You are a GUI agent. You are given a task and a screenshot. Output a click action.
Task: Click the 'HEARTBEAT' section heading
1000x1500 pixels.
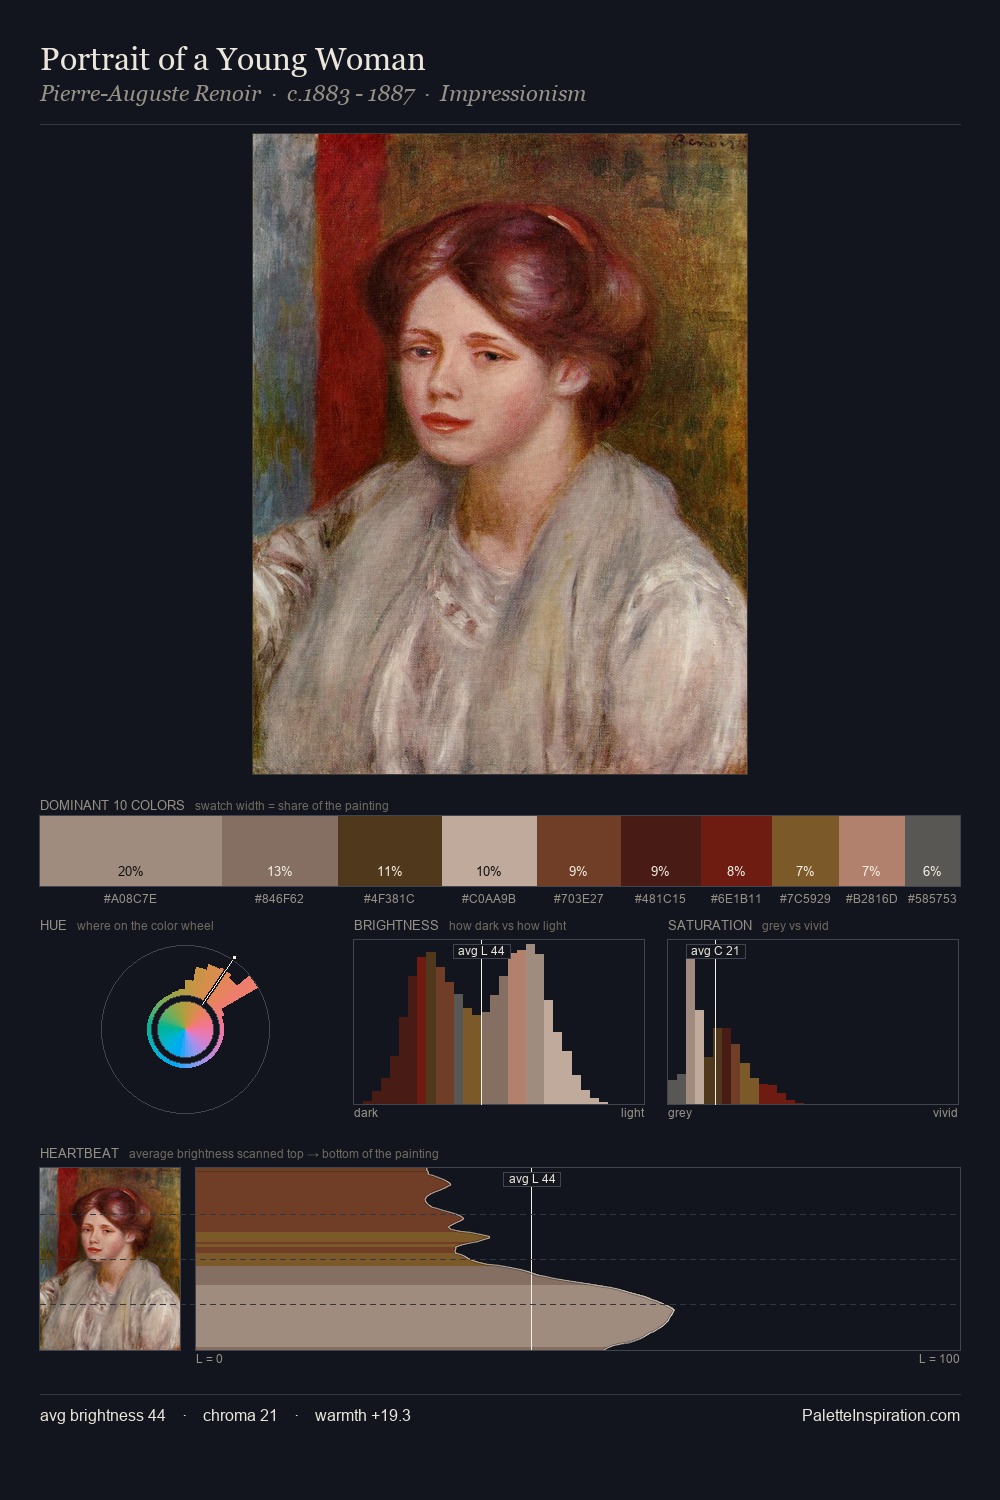pyautogui.click(x=79, y=1153)
